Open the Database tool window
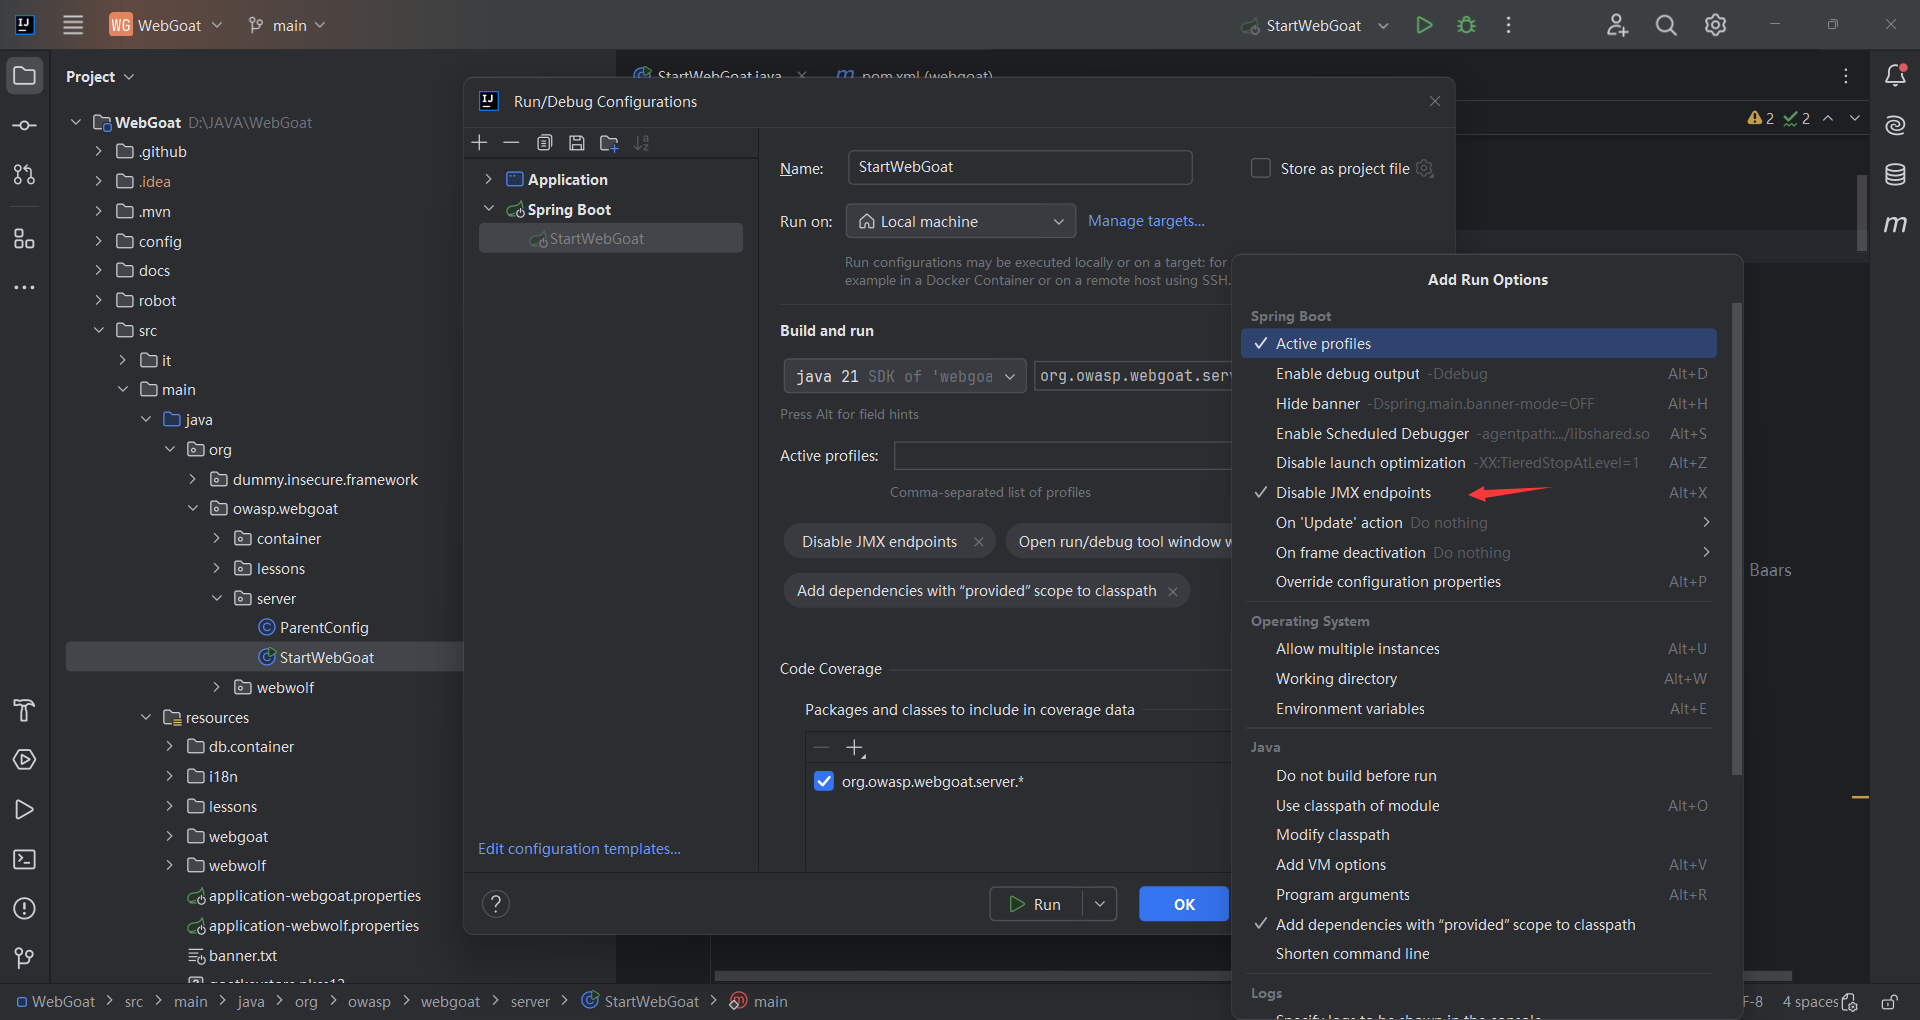Image resolution: width=1920 pixels, height=1020 pixels. (x=1895, y=175)
